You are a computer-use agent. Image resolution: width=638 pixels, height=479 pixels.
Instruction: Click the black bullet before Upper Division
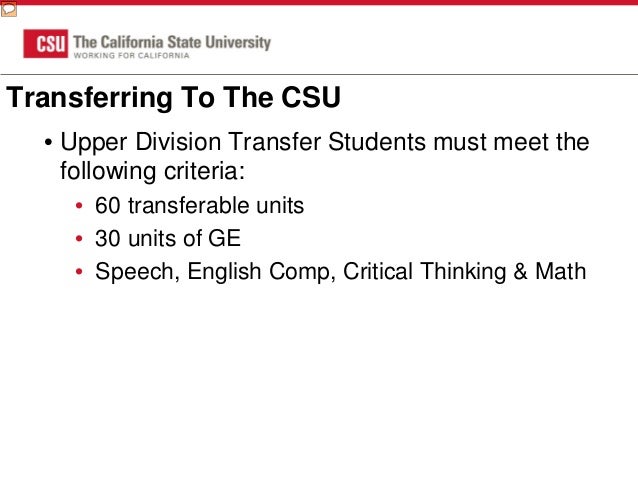[x=48, y=143]
